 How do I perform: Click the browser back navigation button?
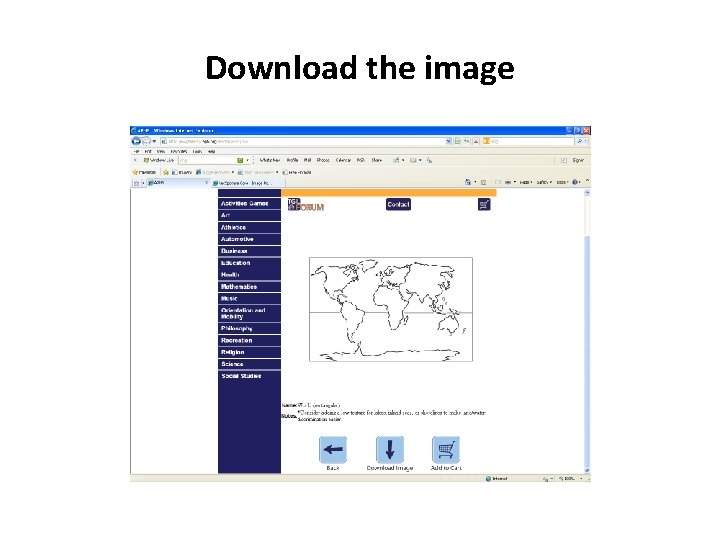click(x=136, y=141)
